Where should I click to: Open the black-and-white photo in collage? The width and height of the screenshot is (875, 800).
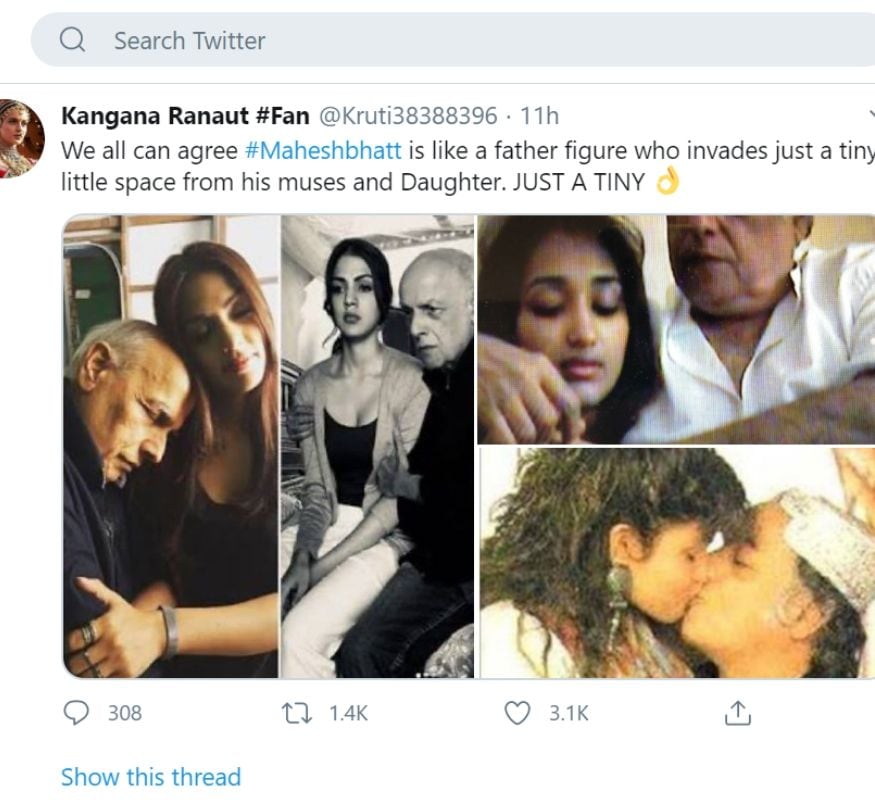(x=378, y=446)
